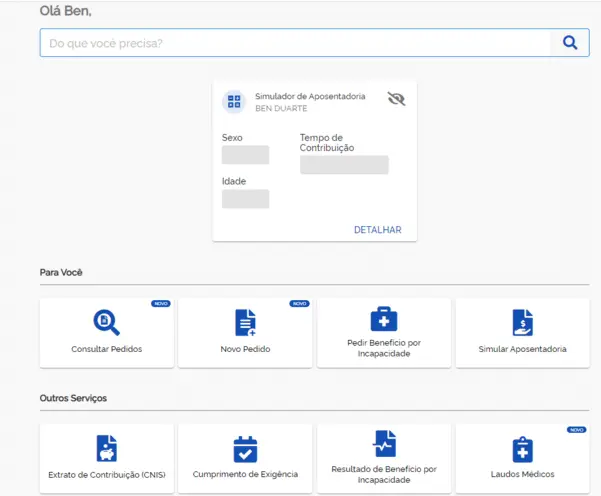Click the Cumprimento de Exigência calendar check icon
This screenshot has height=496, width=601.
[x=245, y=449]
